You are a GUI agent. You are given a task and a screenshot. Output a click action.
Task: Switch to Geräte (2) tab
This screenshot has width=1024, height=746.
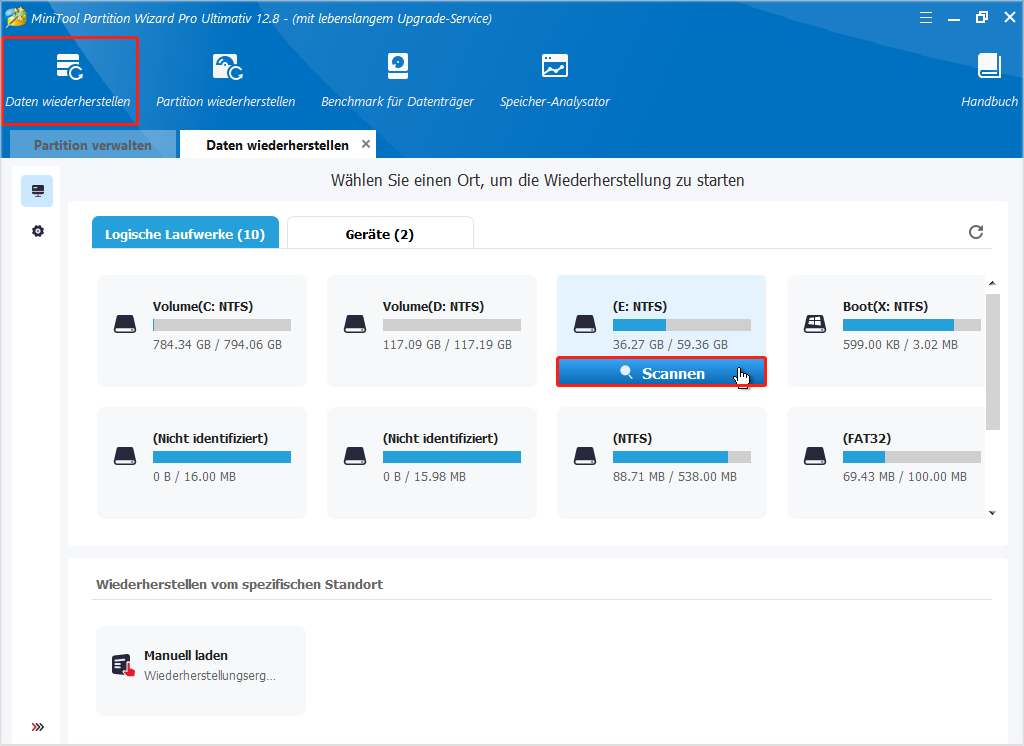(x=379, y=234)
